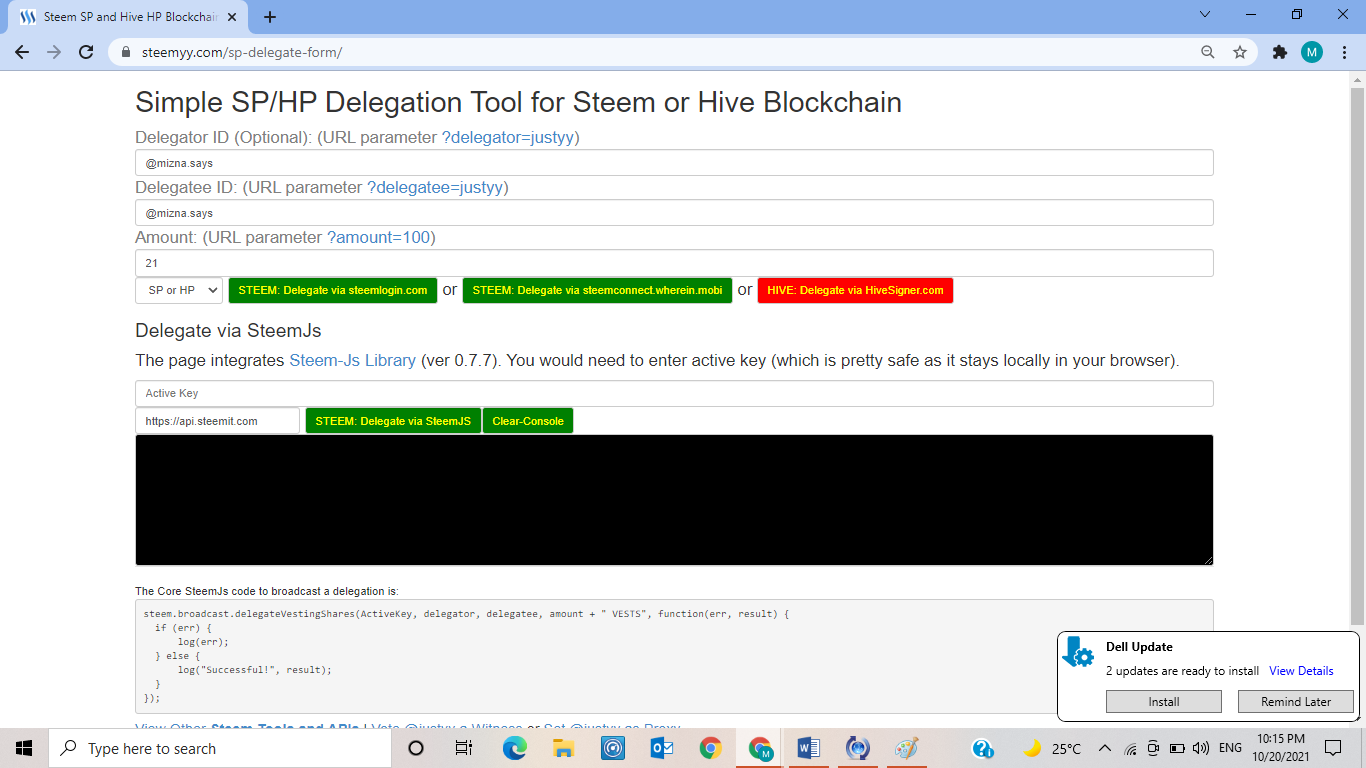Click inside the black console area
1366x768 pixels.
674,500
